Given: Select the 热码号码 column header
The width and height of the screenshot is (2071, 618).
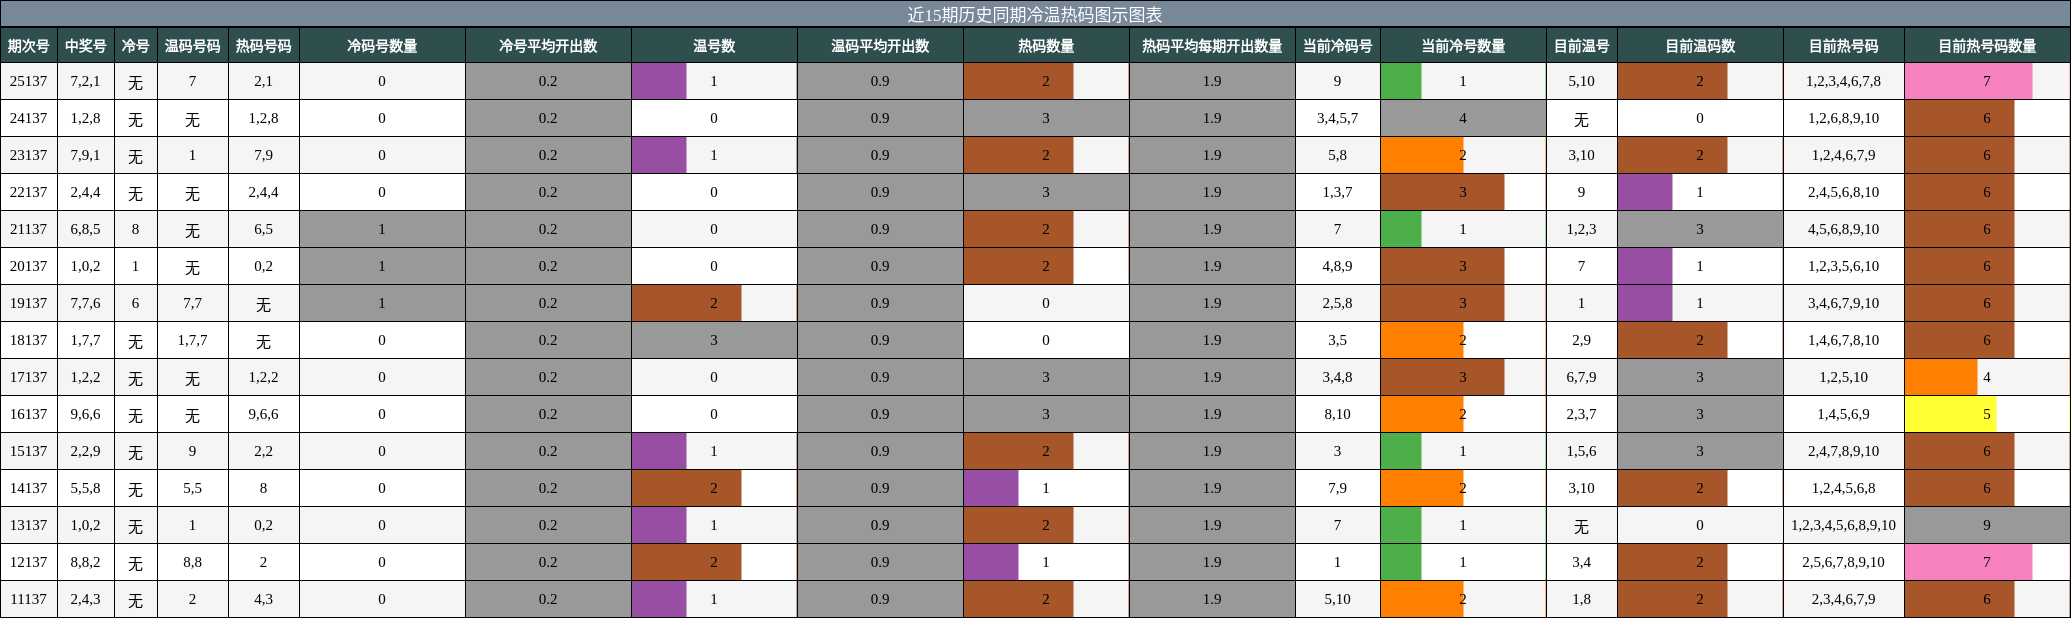Looking at the screenshot, I should point(263,45).
